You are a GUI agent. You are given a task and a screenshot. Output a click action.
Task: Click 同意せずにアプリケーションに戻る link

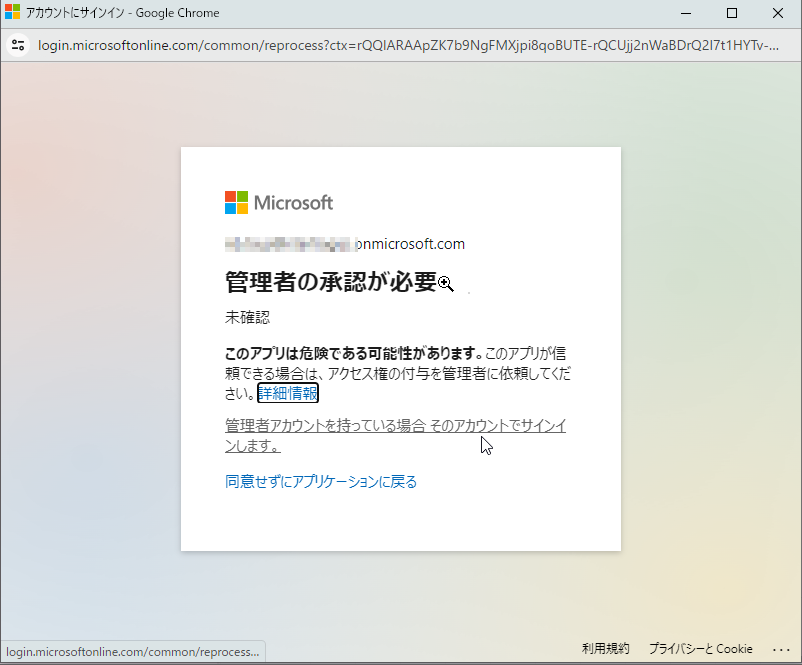pyautogui.click(x=321, y=482)
